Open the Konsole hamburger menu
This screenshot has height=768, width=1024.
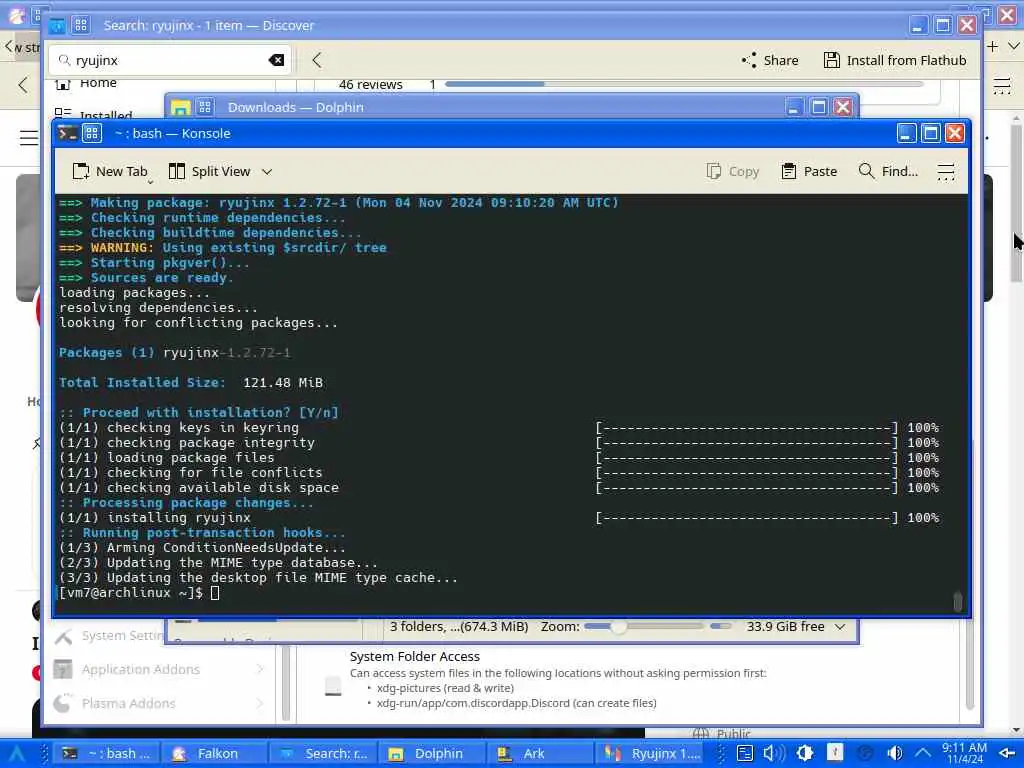tap(946, 172)
